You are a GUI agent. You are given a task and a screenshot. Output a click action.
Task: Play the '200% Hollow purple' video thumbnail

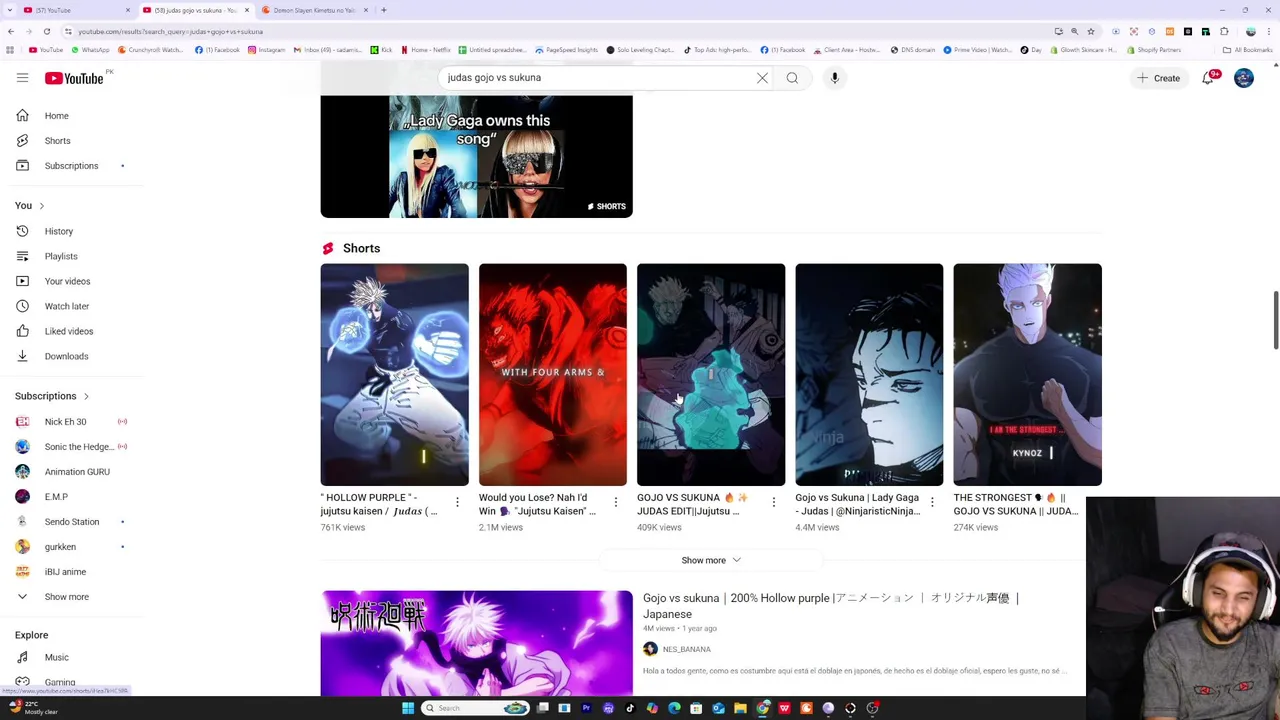pyautogui.click(x=476, y=643)
